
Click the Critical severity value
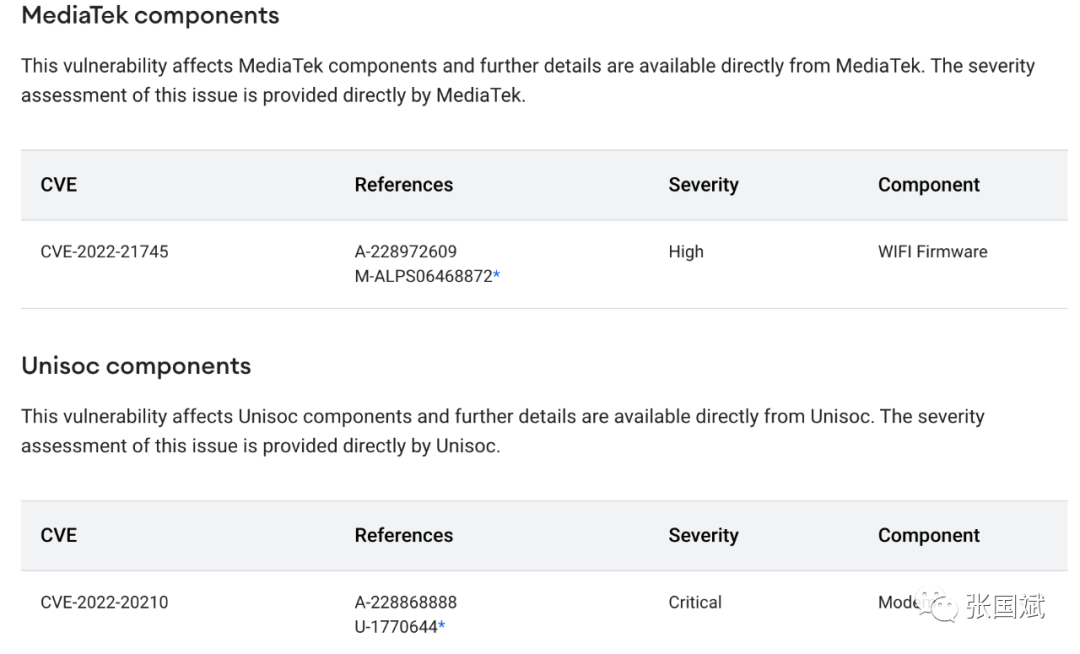pyautogui.click(x=695, y=603)
